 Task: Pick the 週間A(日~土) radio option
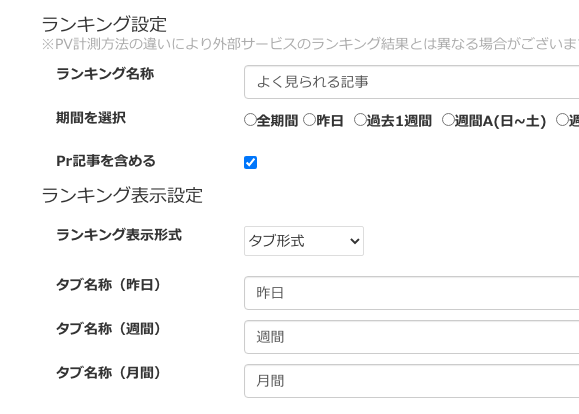(448, 120)
